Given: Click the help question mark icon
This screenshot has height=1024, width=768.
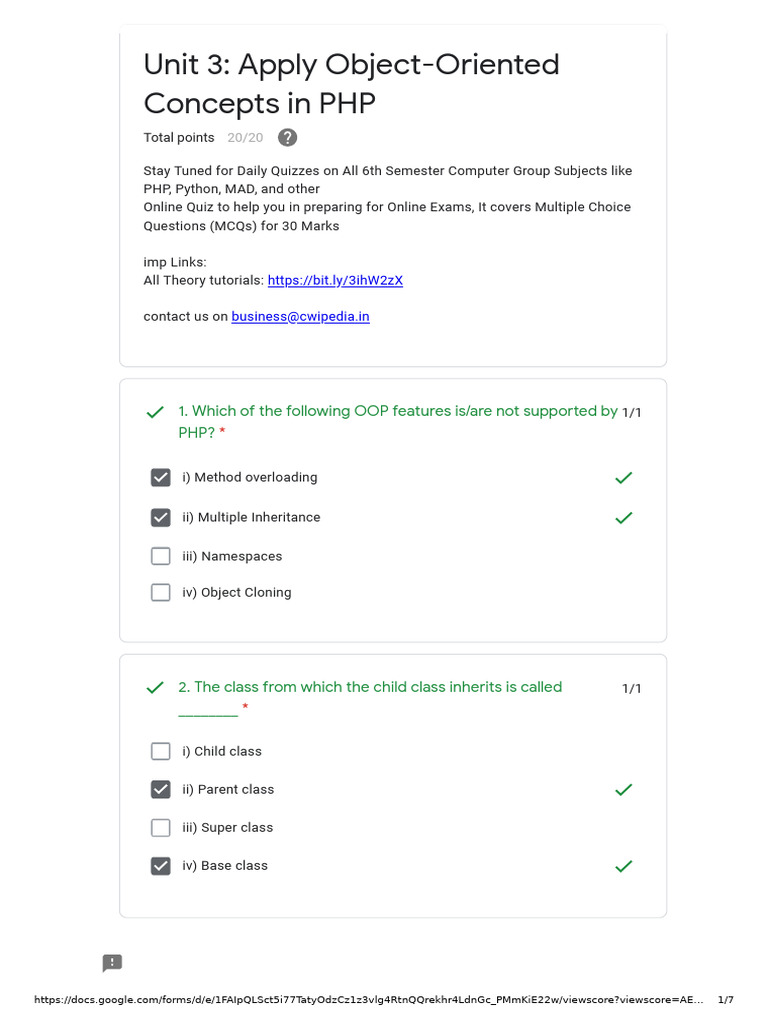Looking at the screenshot, I should (x=287, y=138).
